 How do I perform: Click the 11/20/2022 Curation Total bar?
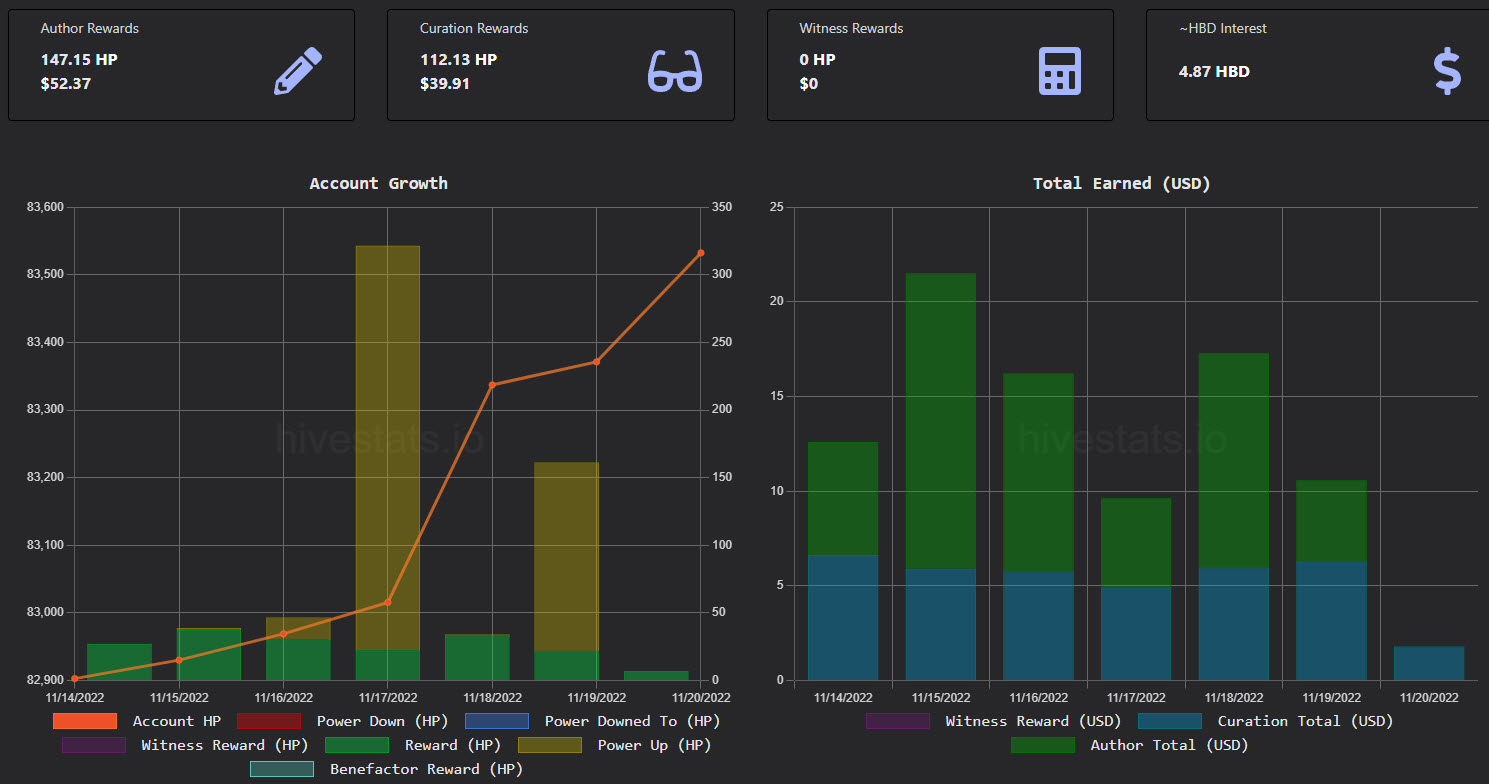click(x=1429, y=663)
